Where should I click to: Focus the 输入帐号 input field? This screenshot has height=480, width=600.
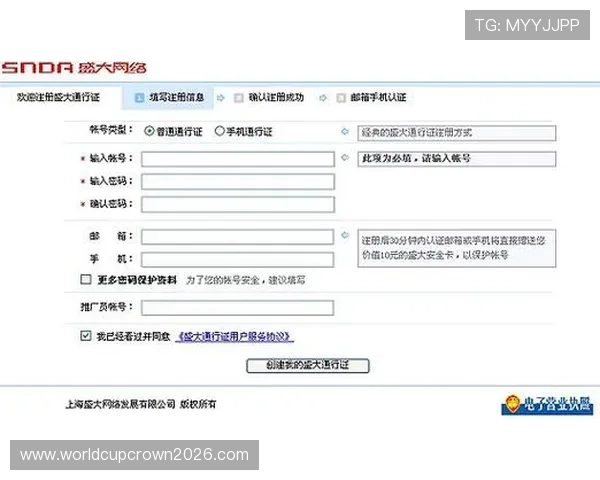pos(238,159)
